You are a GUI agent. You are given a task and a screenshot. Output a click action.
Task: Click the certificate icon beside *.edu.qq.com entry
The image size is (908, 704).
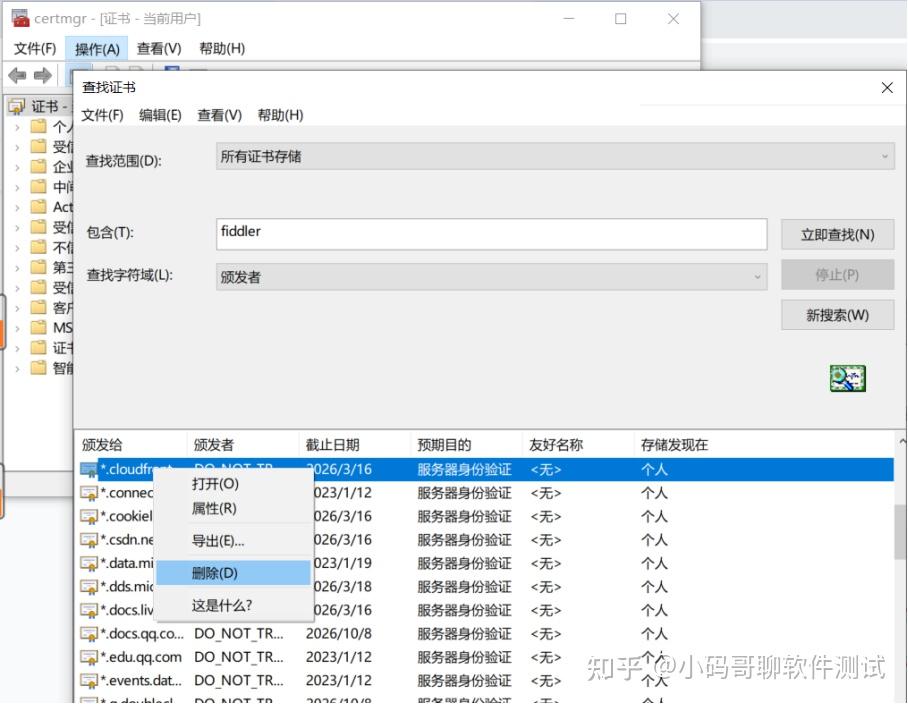click(87, 657)
